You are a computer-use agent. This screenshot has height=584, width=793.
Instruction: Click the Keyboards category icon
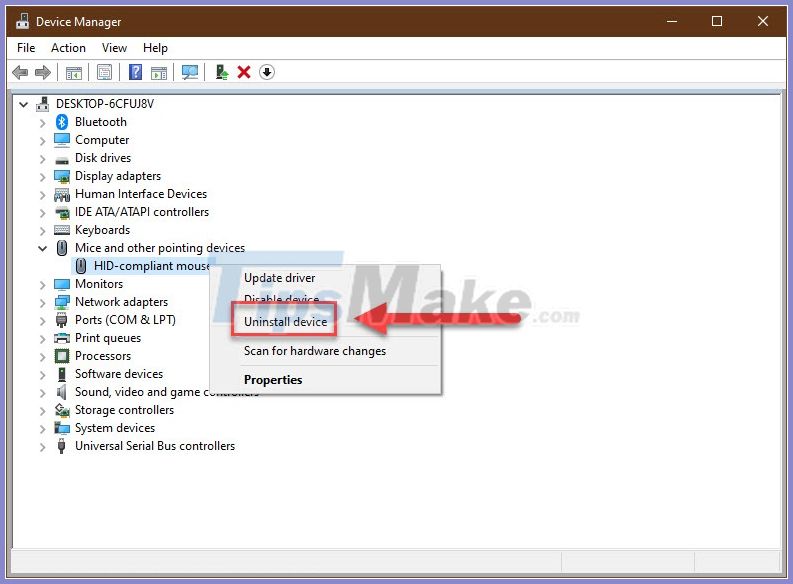tap(62, 231)
